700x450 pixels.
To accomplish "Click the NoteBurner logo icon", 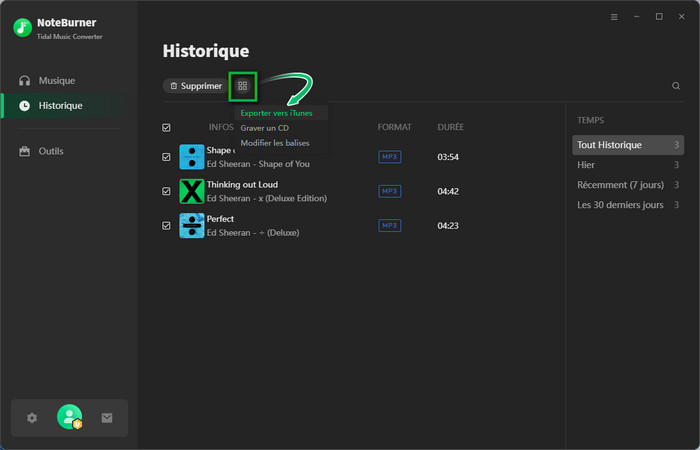I will 23,27.
